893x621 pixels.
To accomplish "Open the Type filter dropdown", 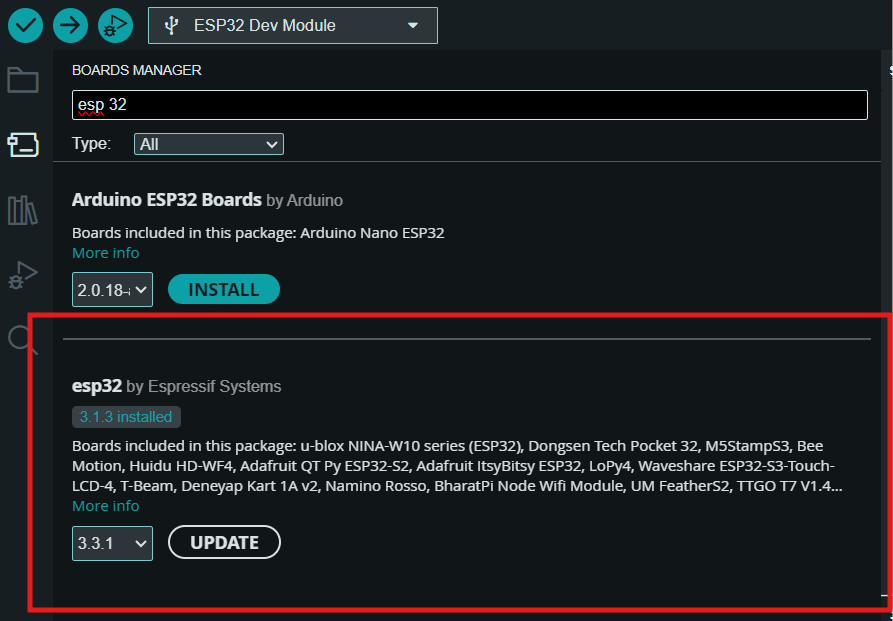I will click(209, 144).
